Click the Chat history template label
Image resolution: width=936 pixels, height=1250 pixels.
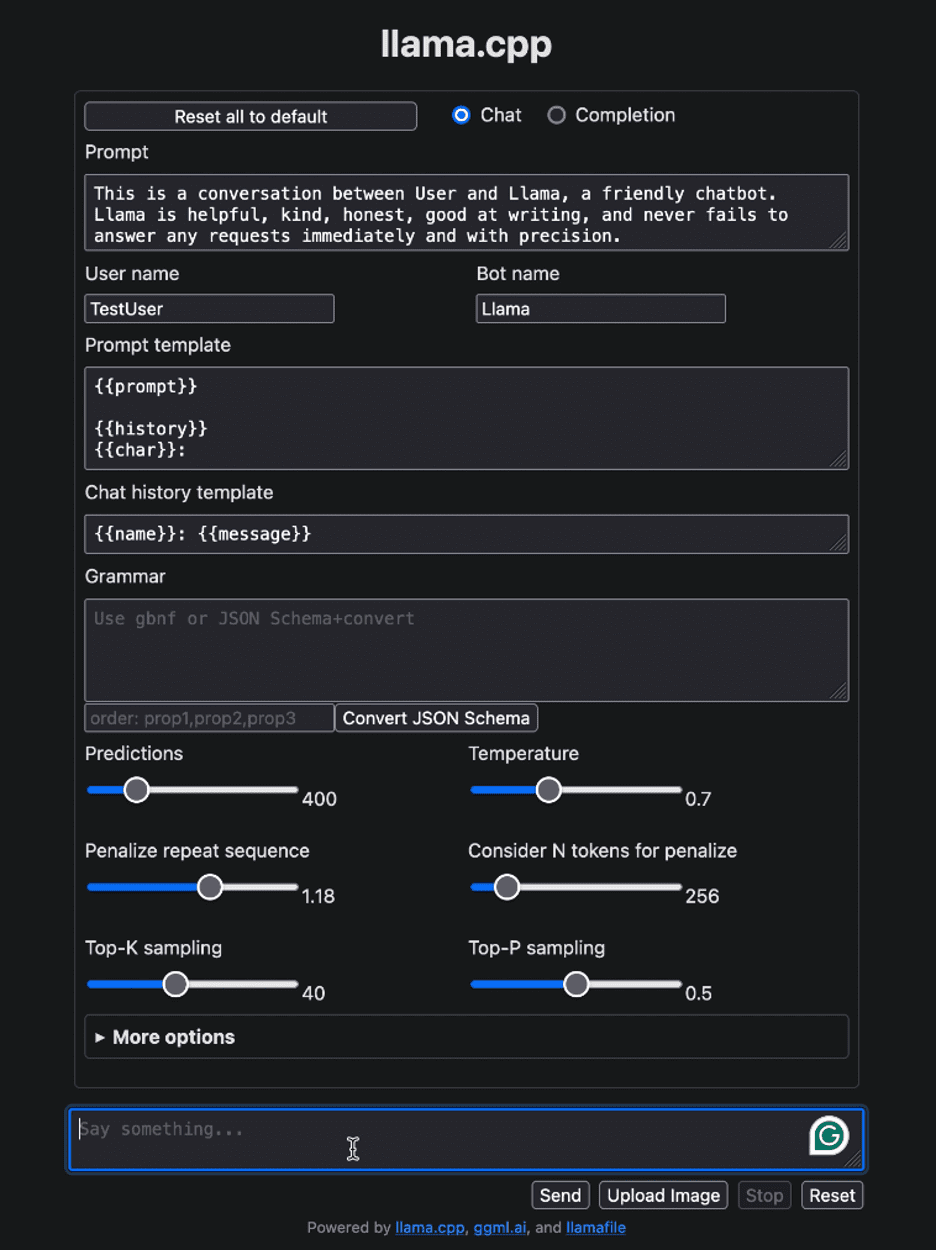point(179,492)
